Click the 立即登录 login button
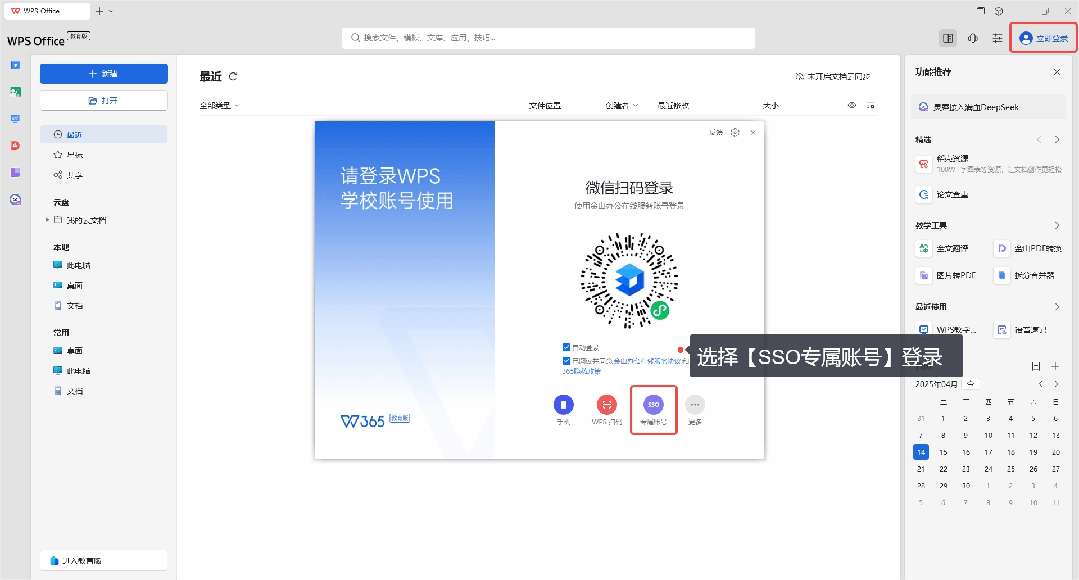The image size is (1079, 580). click(x=1043, y=39)
